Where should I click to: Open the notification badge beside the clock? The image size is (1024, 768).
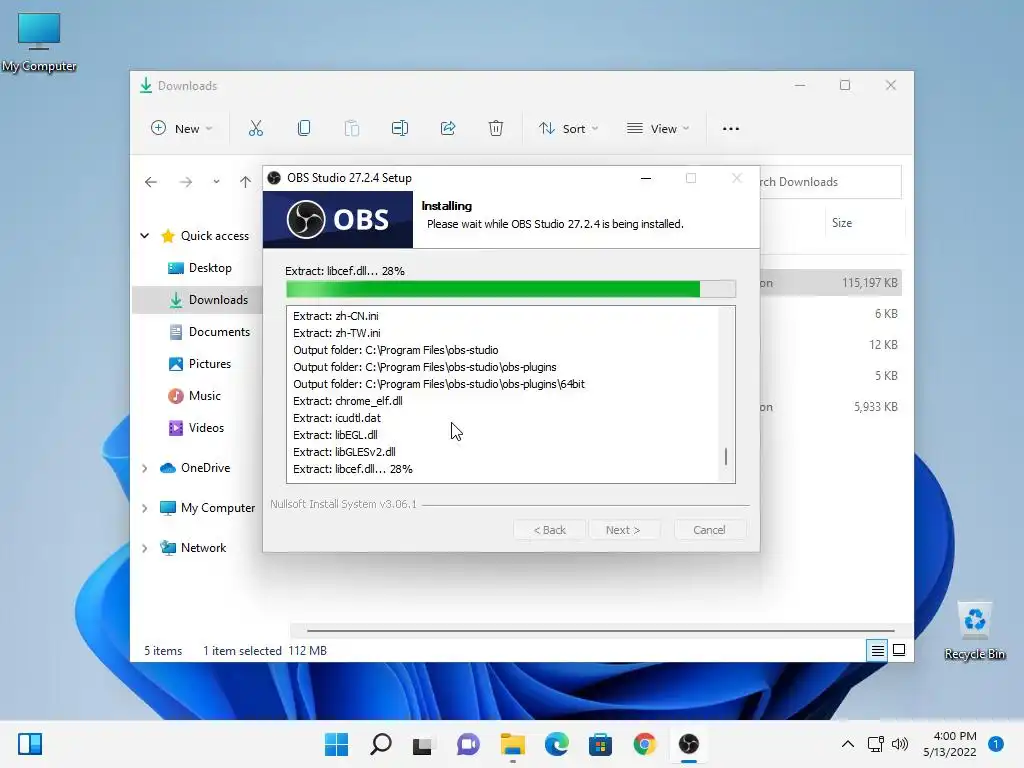tap(996, 744)
